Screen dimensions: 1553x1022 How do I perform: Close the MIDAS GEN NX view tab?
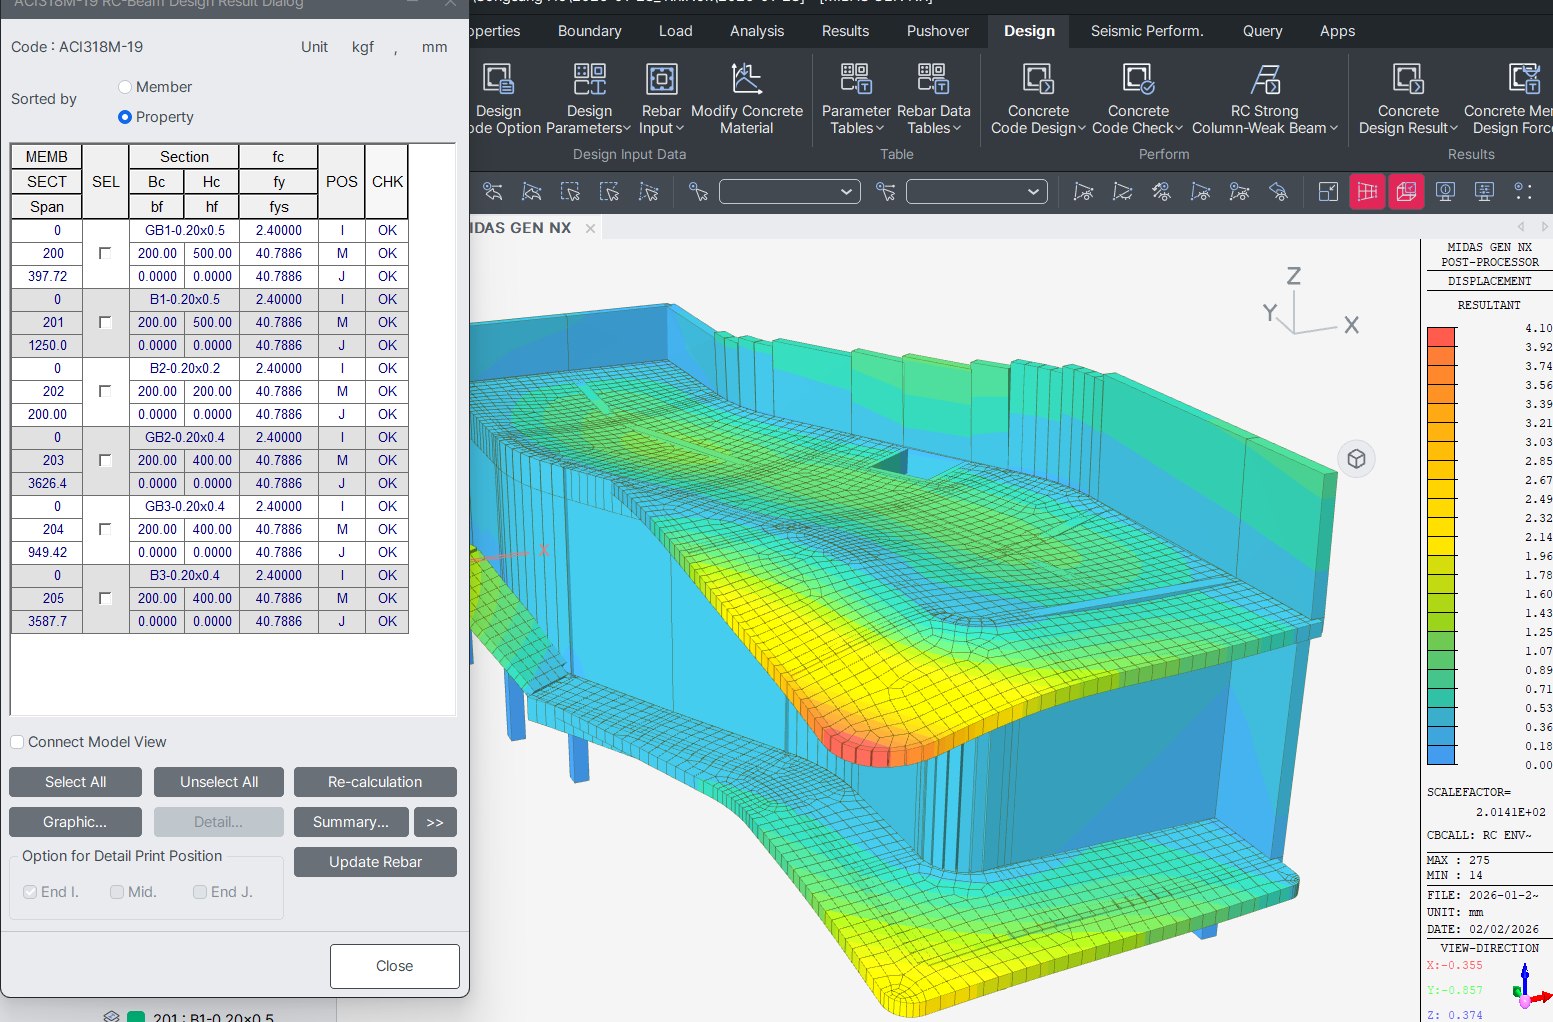[x=590, y=228]
